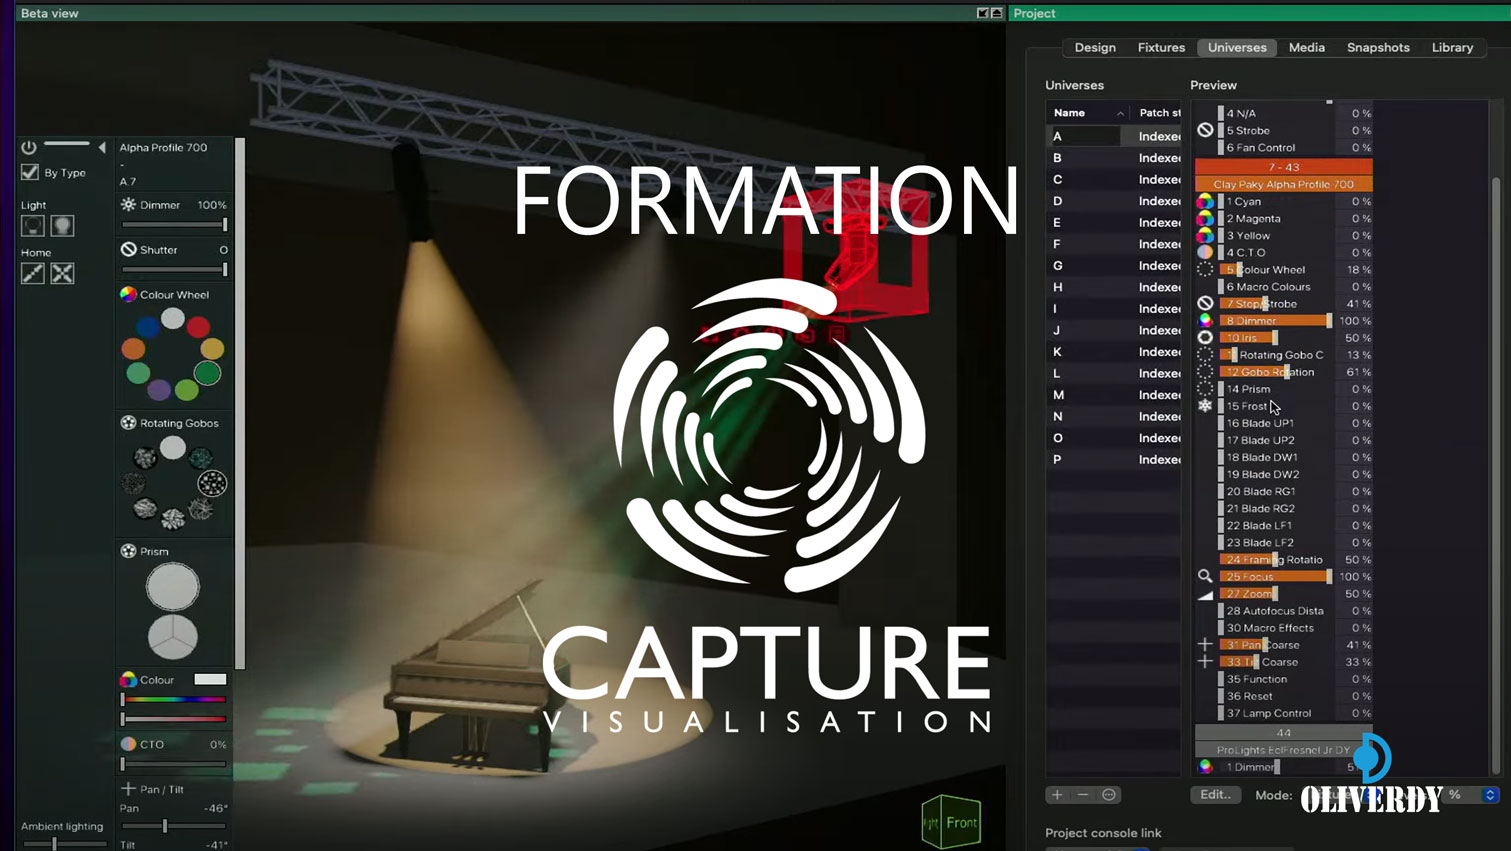This screenshot has width=1511, height=851.
Task: Remove universe with the minus button
Action: [x=1083, y=795]
